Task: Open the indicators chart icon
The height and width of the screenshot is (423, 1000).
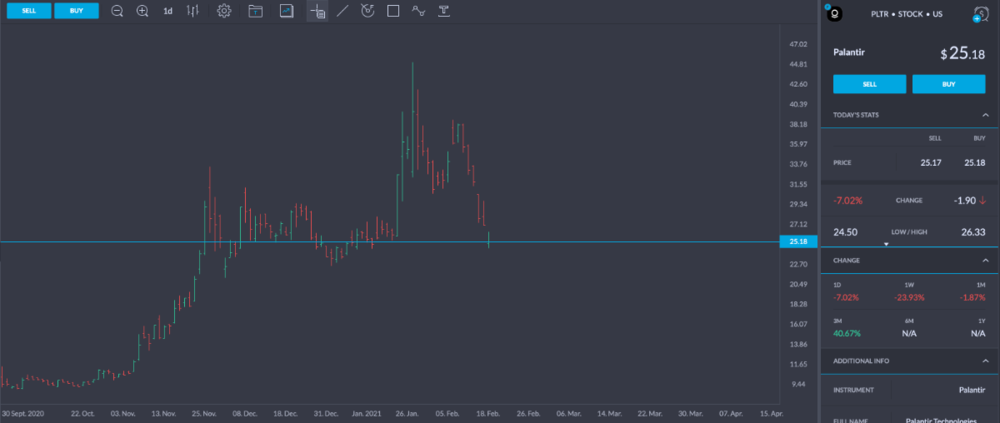Action: pos(286,11)
